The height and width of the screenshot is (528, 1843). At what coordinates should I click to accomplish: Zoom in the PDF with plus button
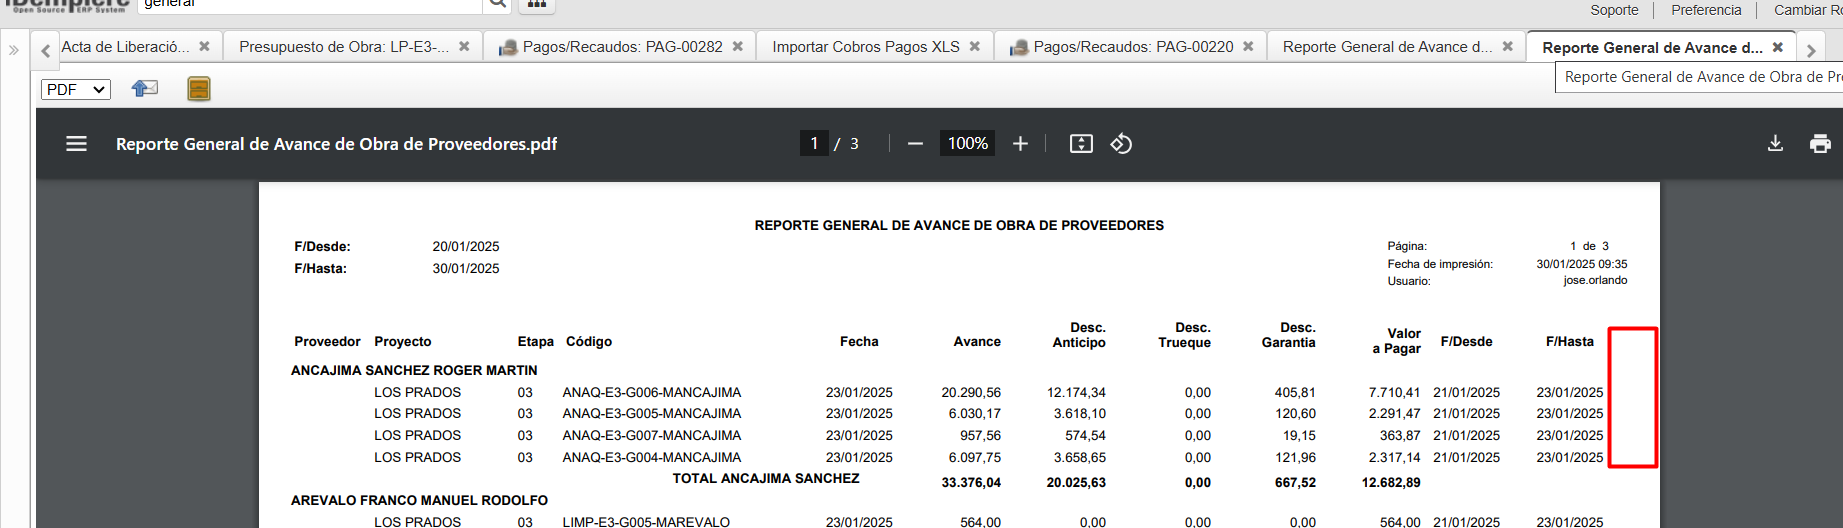[1020, 144]
